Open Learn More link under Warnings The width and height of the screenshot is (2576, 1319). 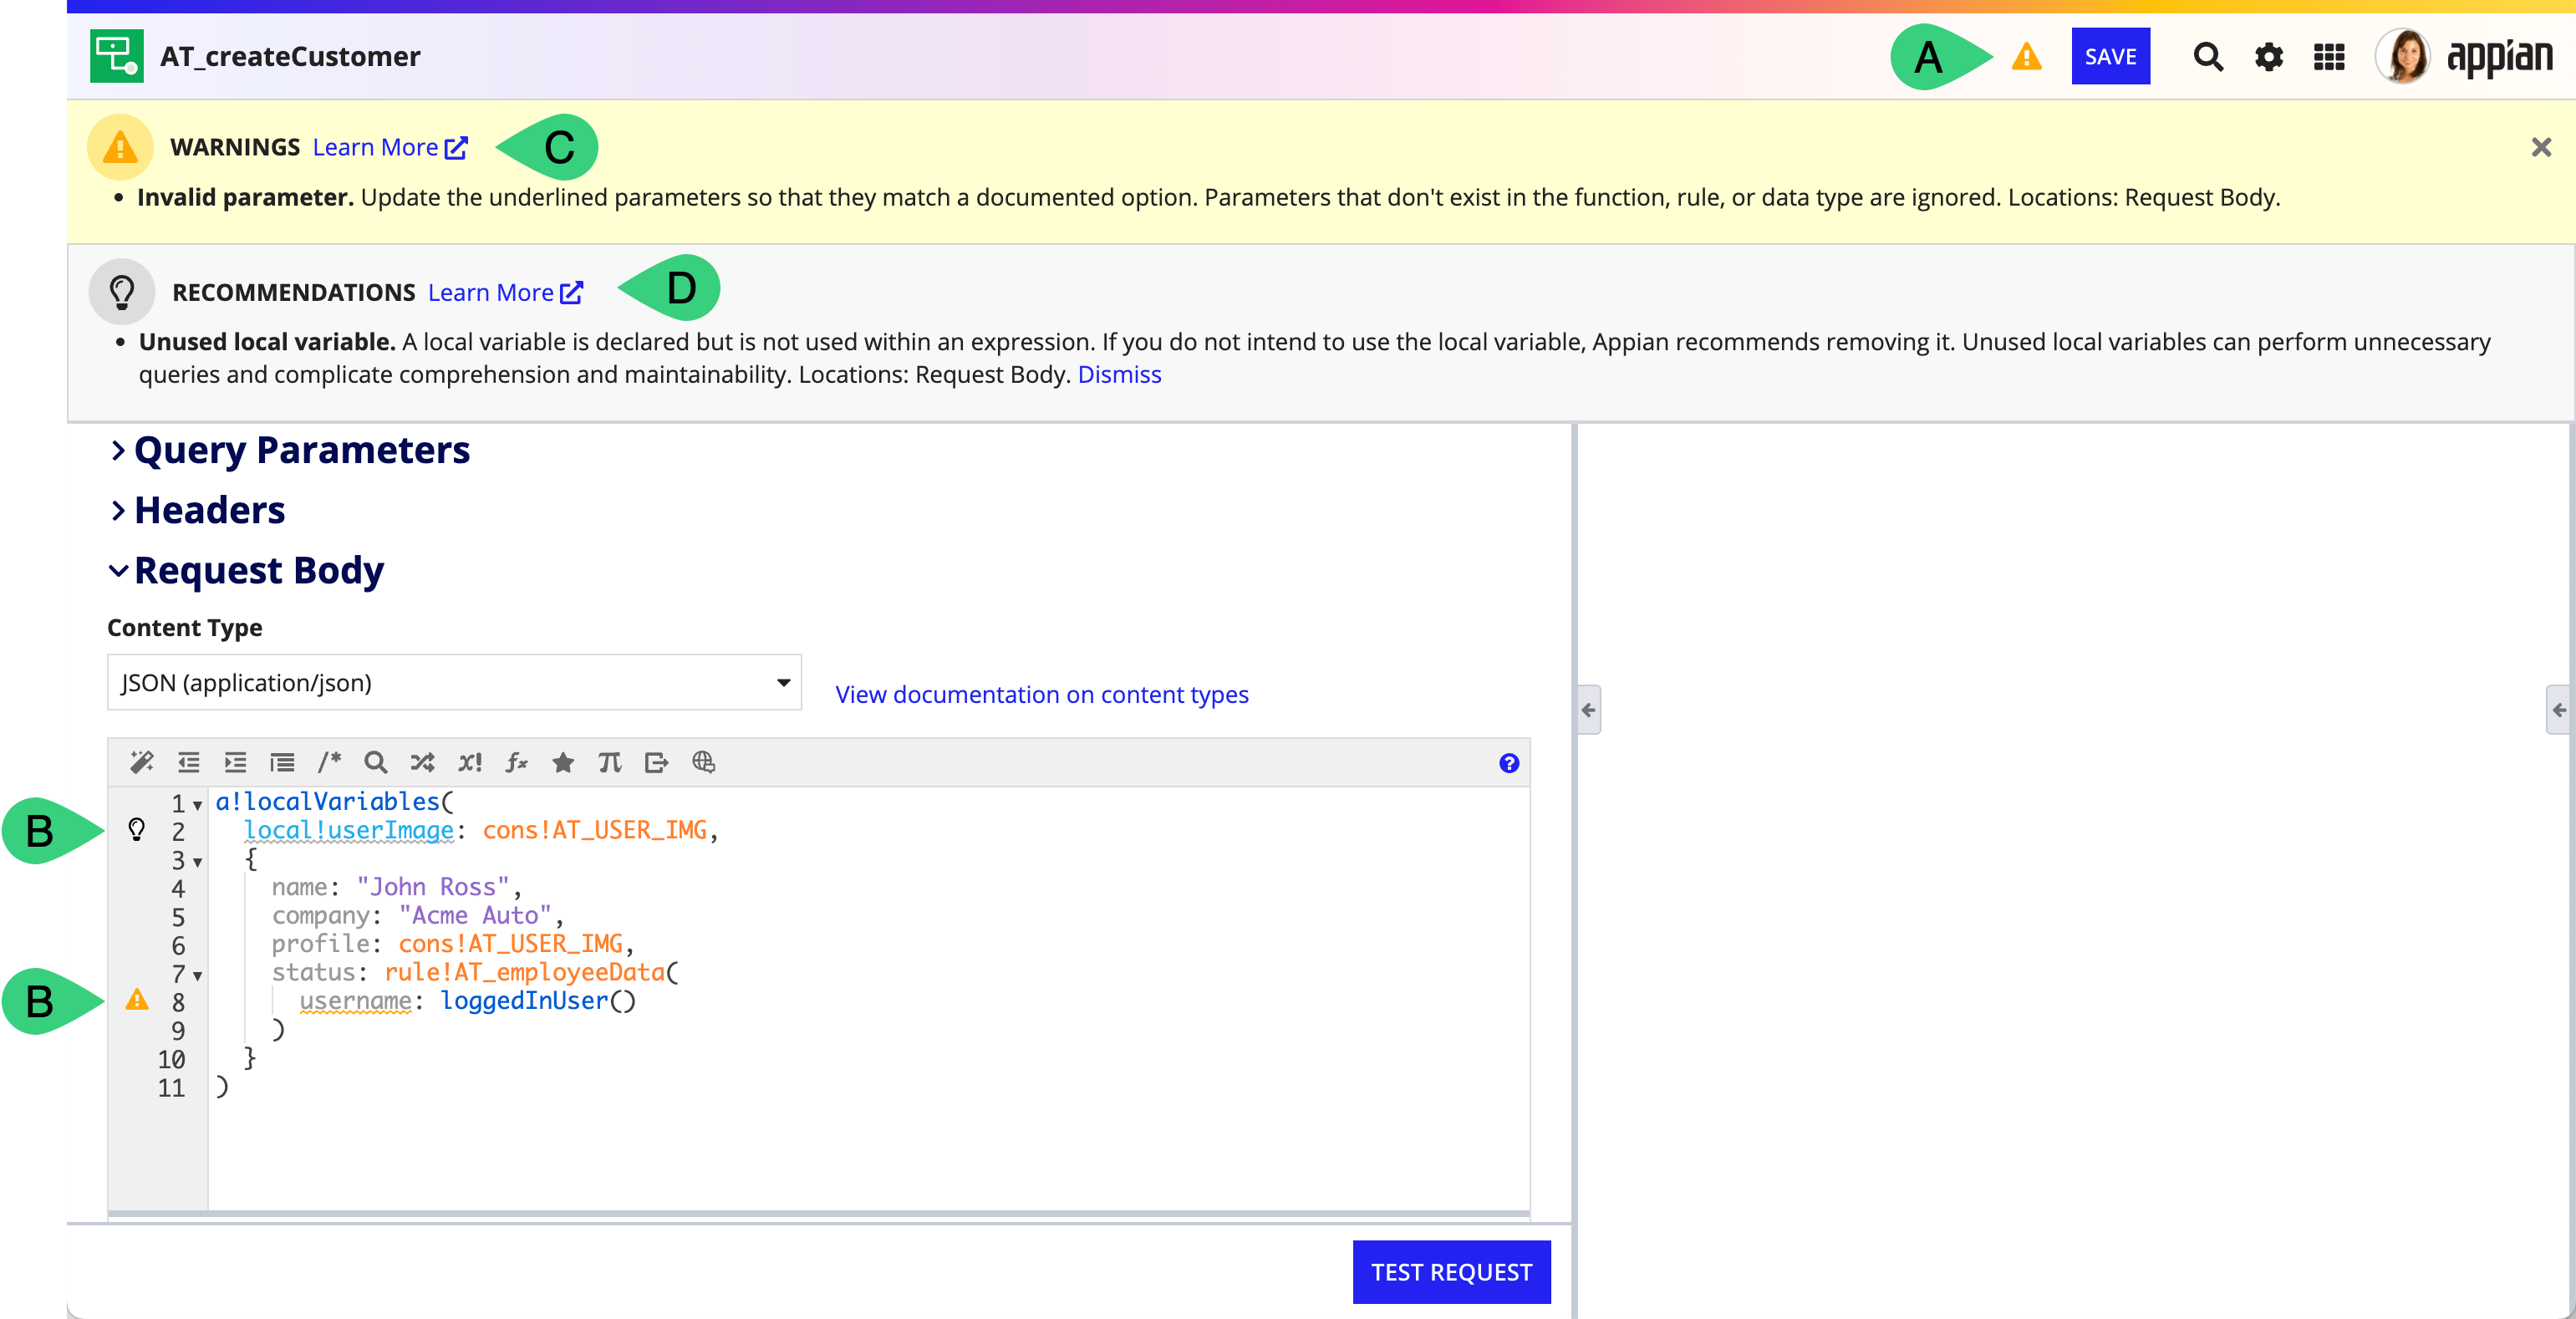(390, 147)
